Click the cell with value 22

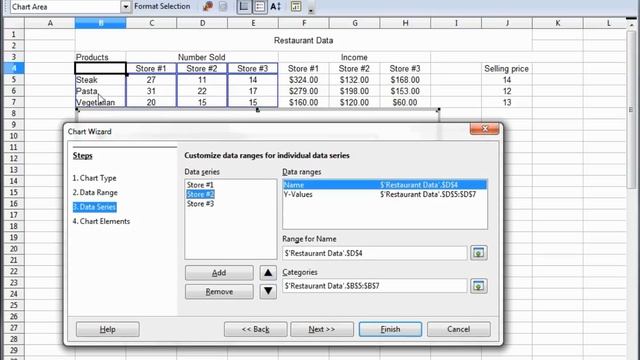point(202,91)
